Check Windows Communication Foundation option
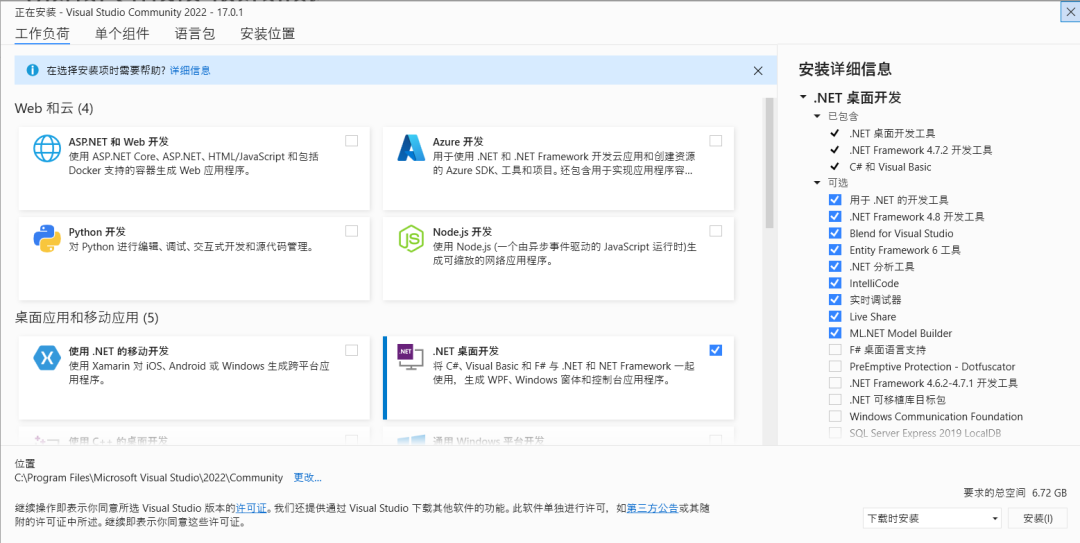1080x543 pixels. tap(835, 416)
